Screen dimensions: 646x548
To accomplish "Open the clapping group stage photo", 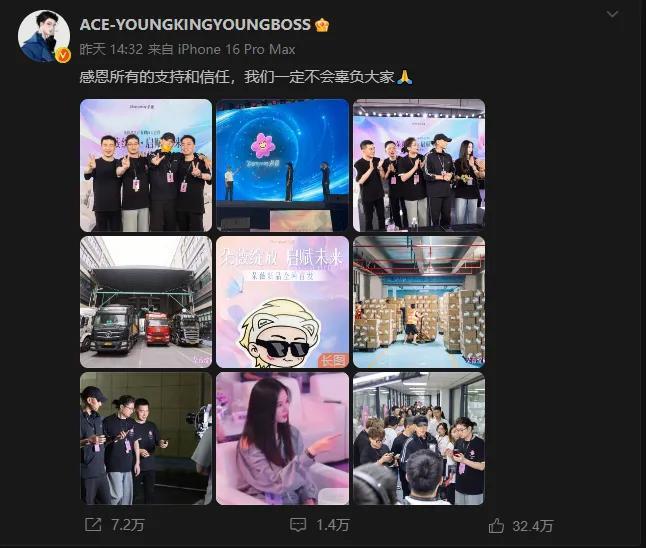I will [x=419, y=165].
